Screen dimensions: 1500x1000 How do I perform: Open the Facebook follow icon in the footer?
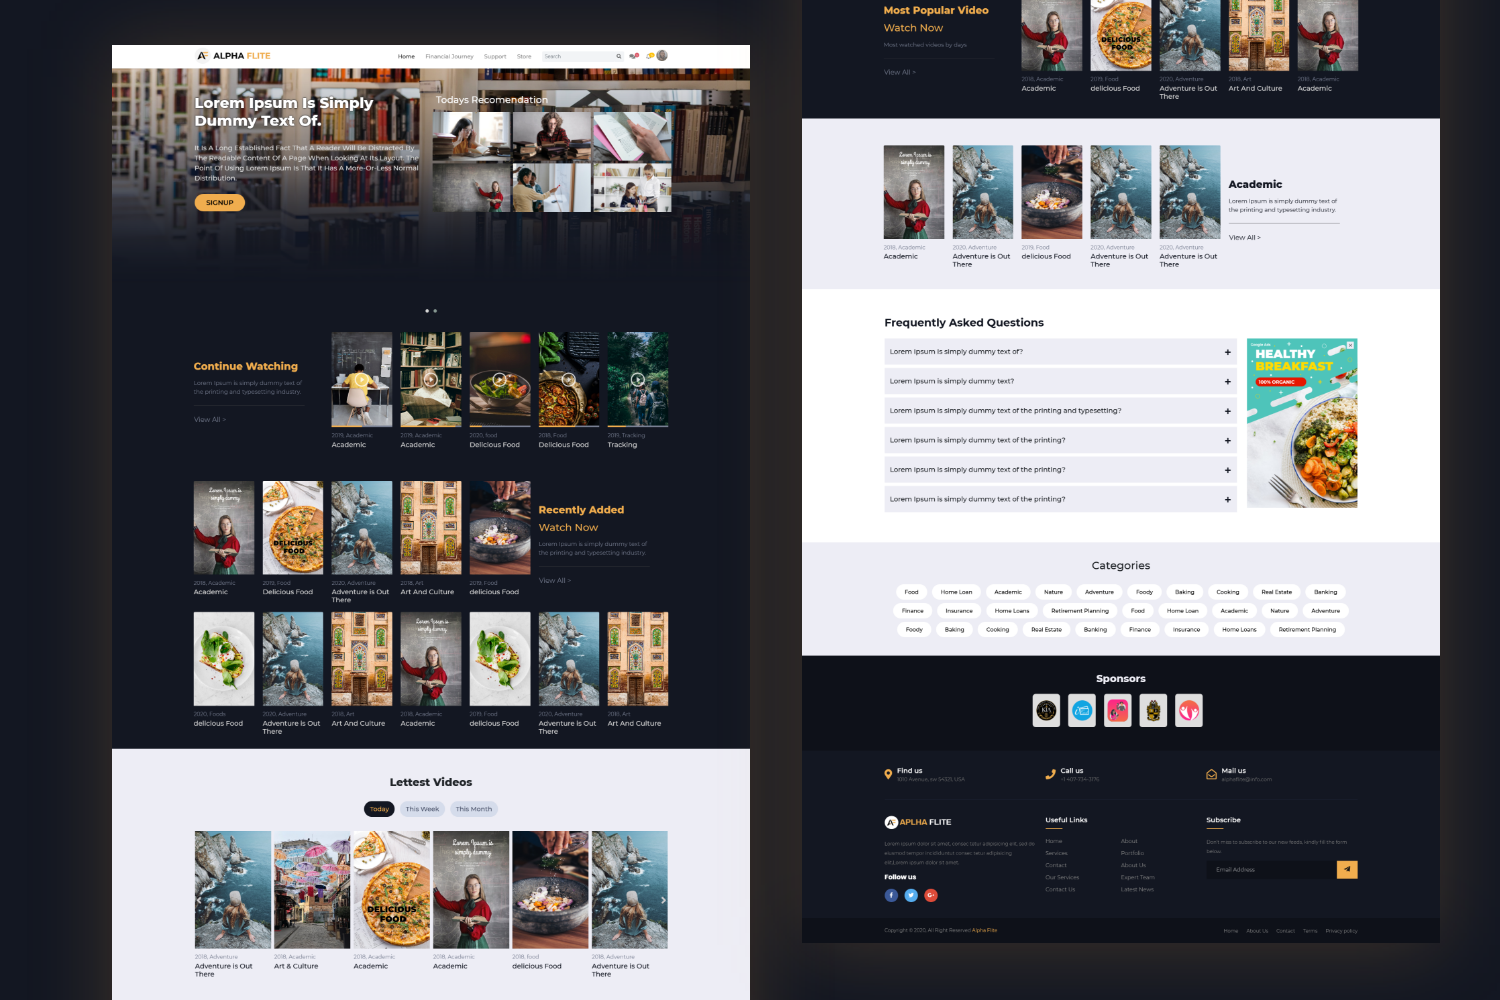coord(891,895)
